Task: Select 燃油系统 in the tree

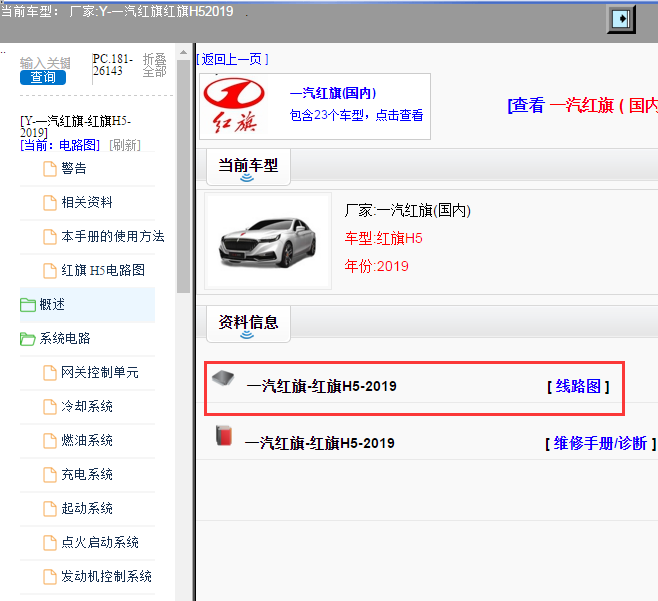Action: point(87,440)
